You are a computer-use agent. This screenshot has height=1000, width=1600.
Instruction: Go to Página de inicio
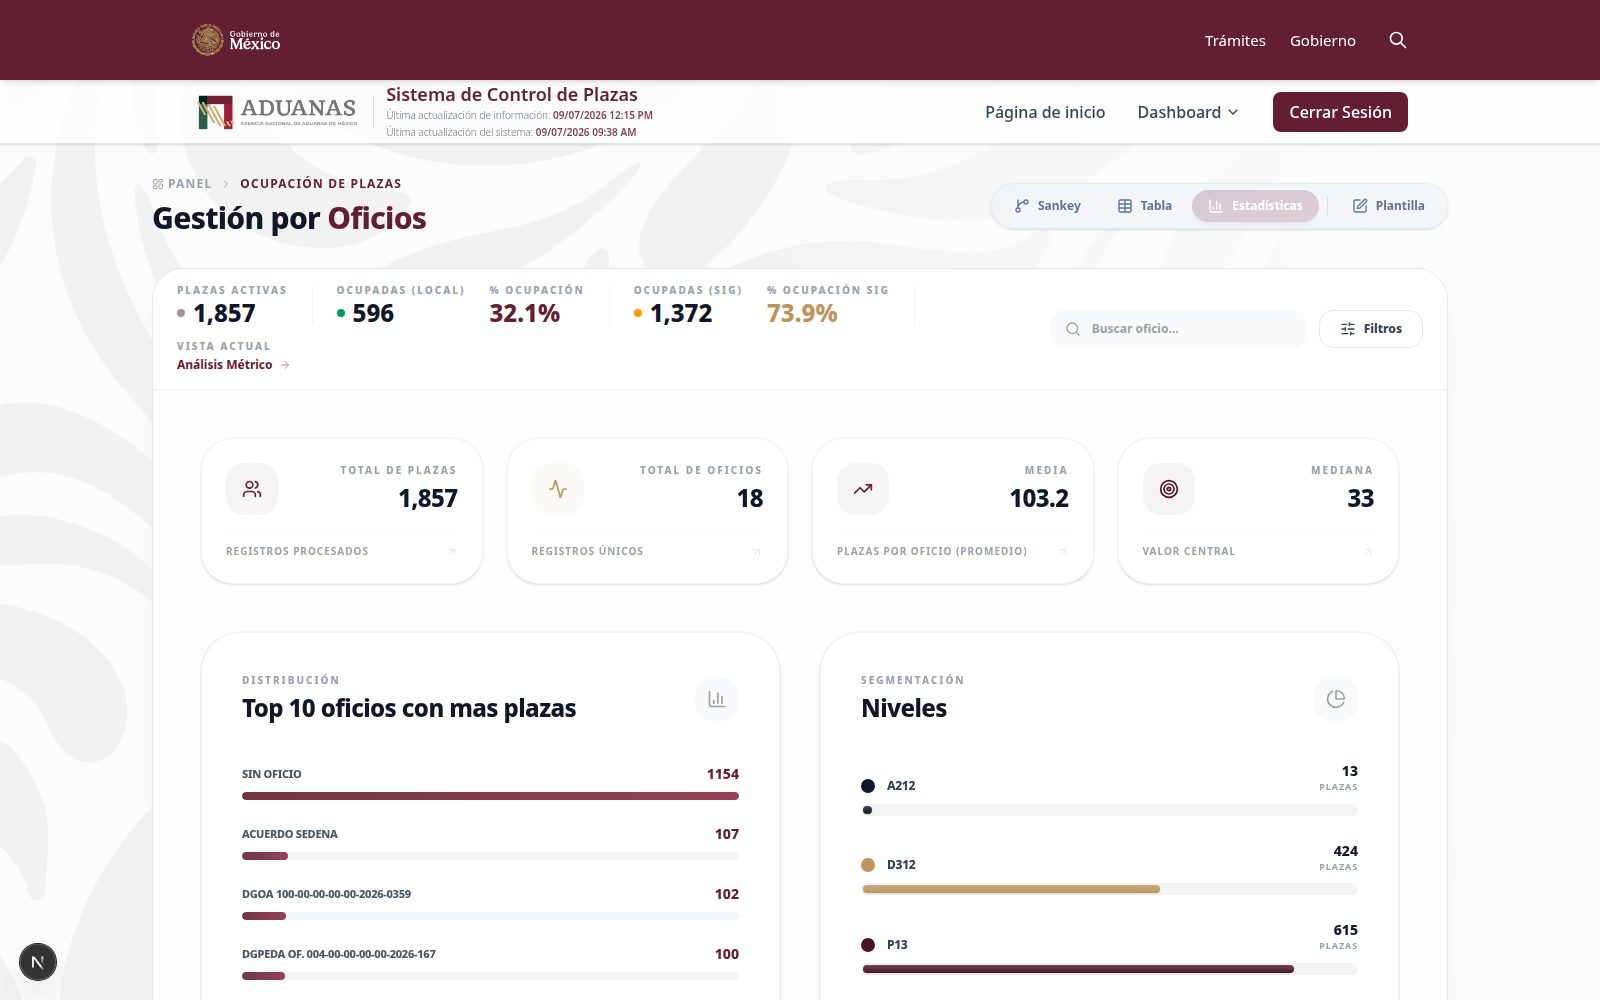[x=1045, y=112]
